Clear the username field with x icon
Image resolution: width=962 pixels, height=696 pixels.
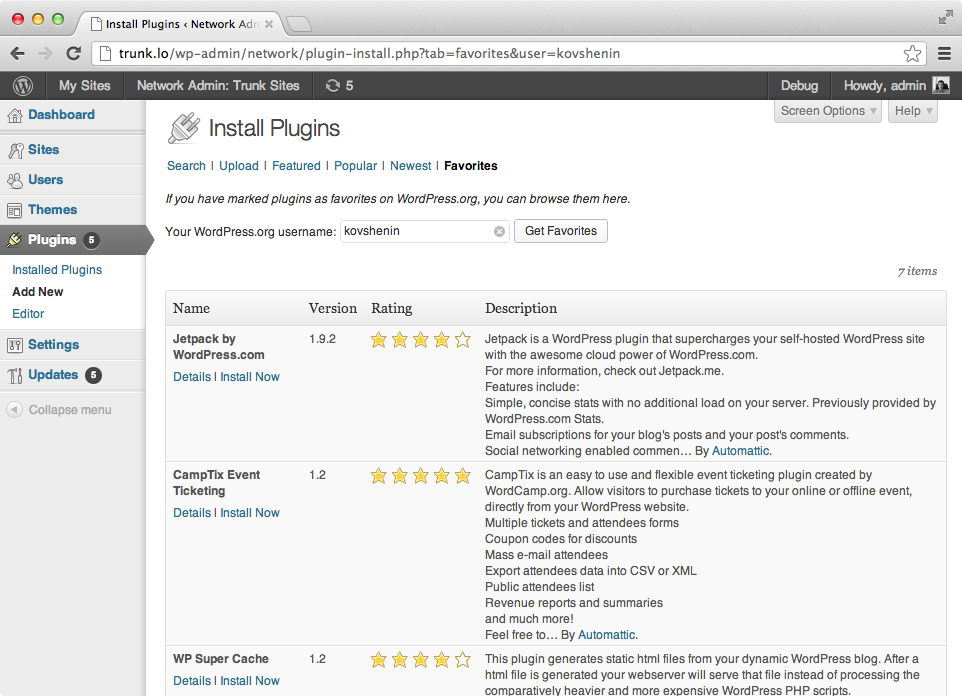click(x=499, y=231)
